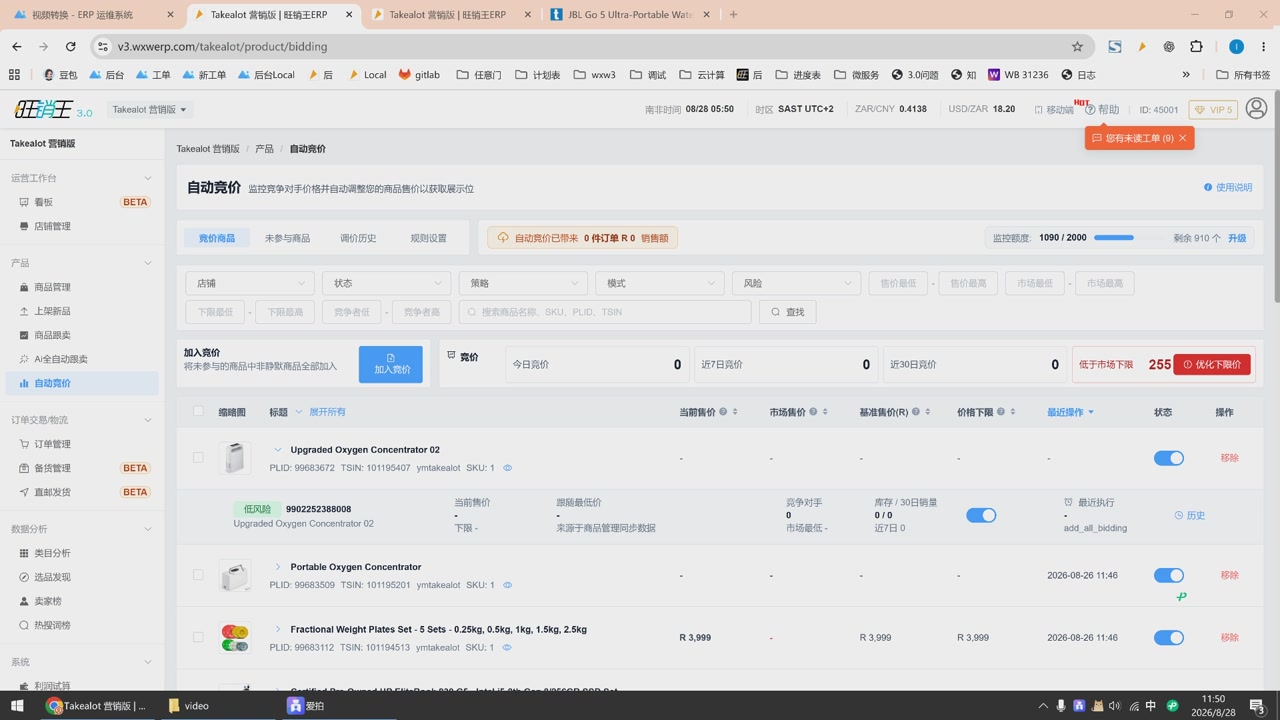1280x720 pixels.
Task: Click the user account avatar icon
Action: pos(1257,108)
